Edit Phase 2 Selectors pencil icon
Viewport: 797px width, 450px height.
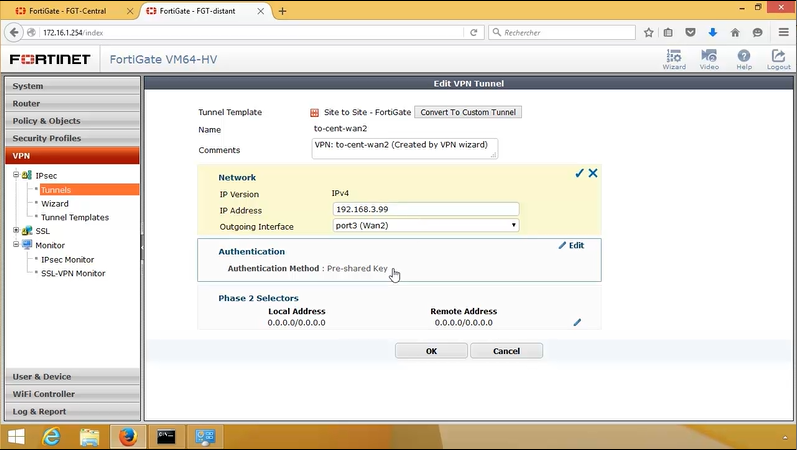pos(576,322)
